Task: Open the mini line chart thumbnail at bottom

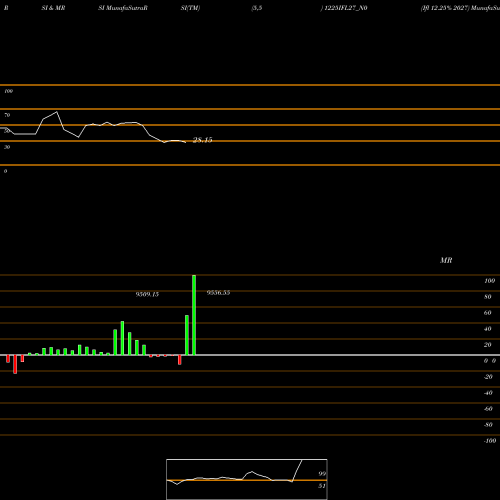Action: pos(247,479)
